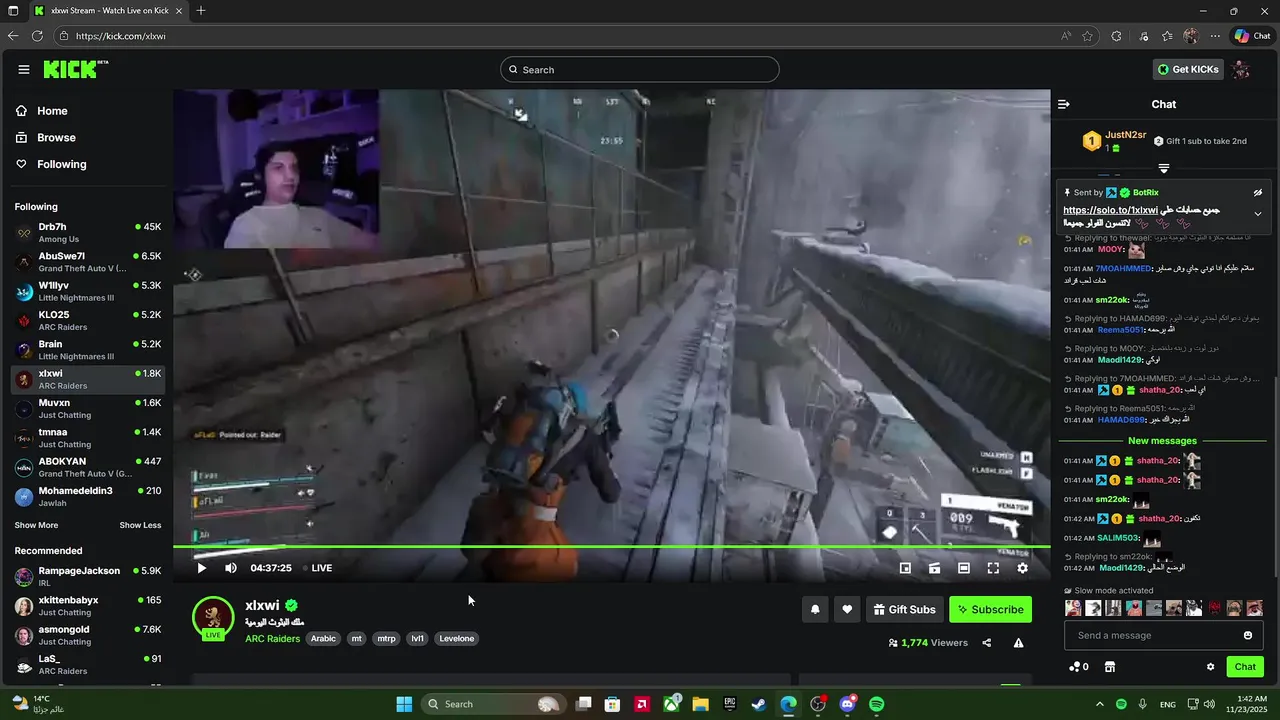Toggle notifications bell for xlxwi
The height and width of the screenshot is (720, 1280).
[815, 609]
